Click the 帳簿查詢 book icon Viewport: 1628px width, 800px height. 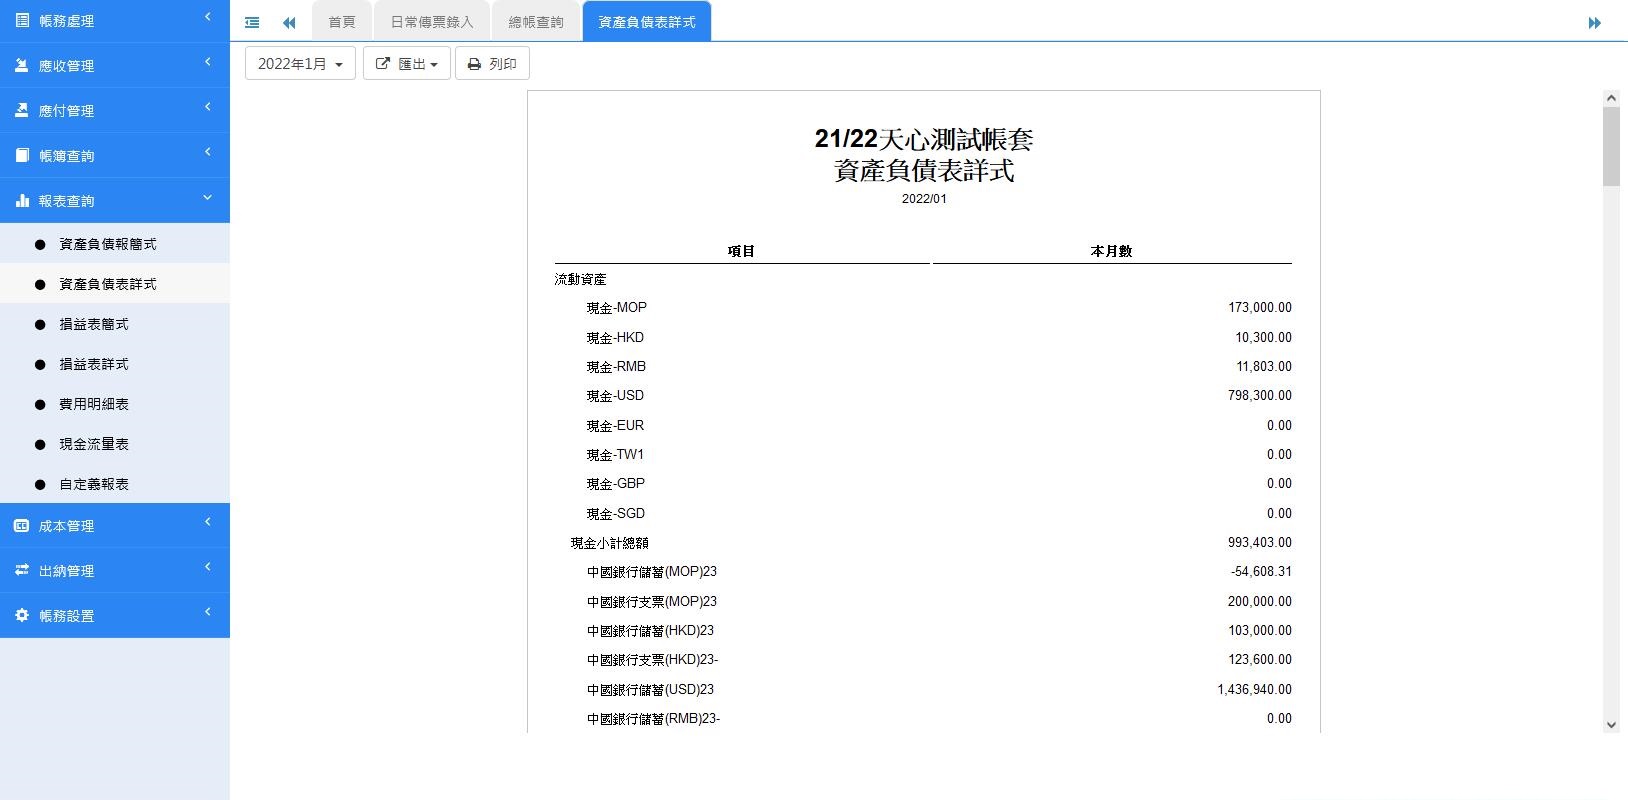point(22,155)
